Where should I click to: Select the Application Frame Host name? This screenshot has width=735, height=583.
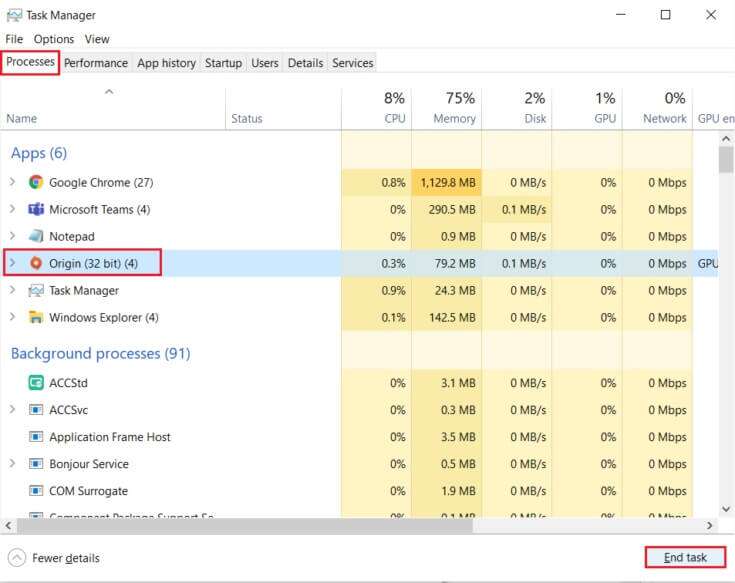pyautogui.click(x=110, y=437)
